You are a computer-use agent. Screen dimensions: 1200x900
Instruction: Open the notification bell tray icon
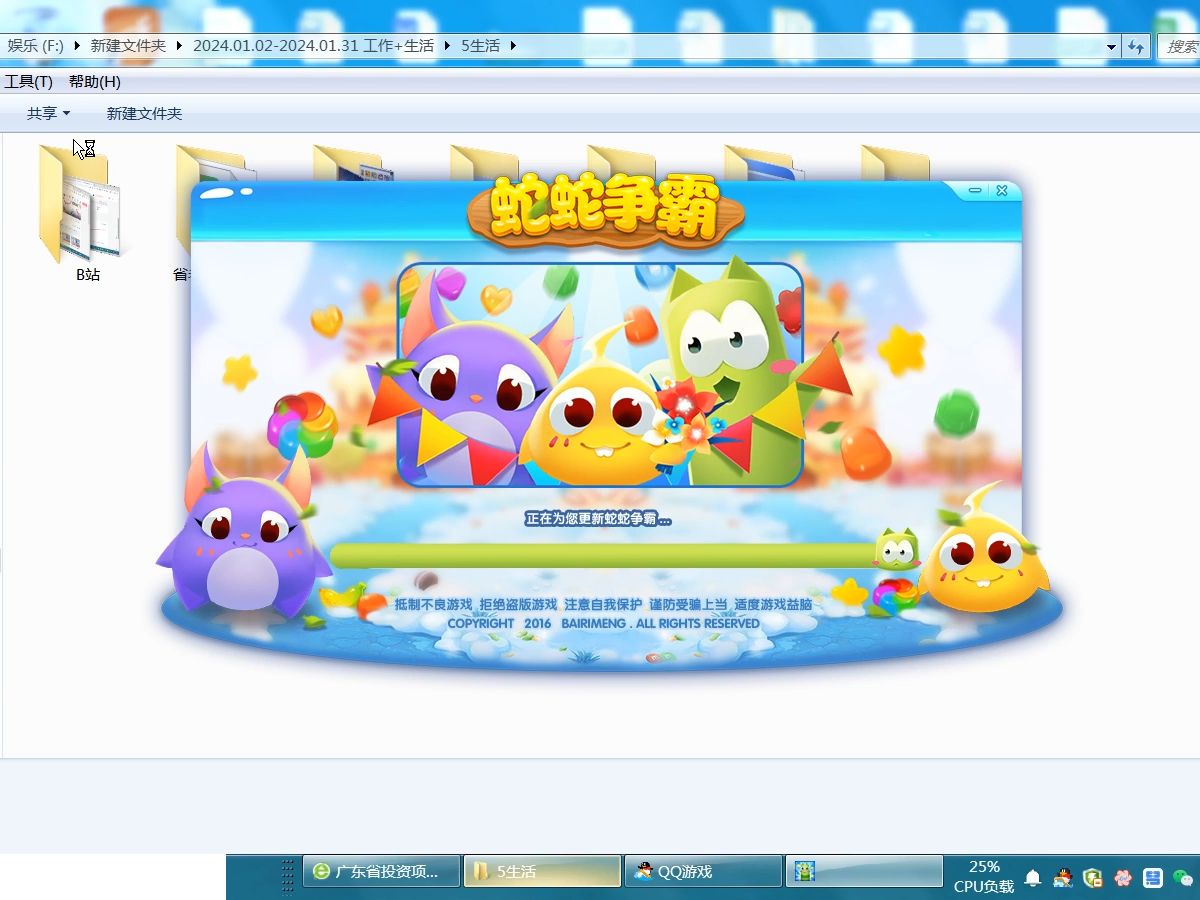(1033, 878)
